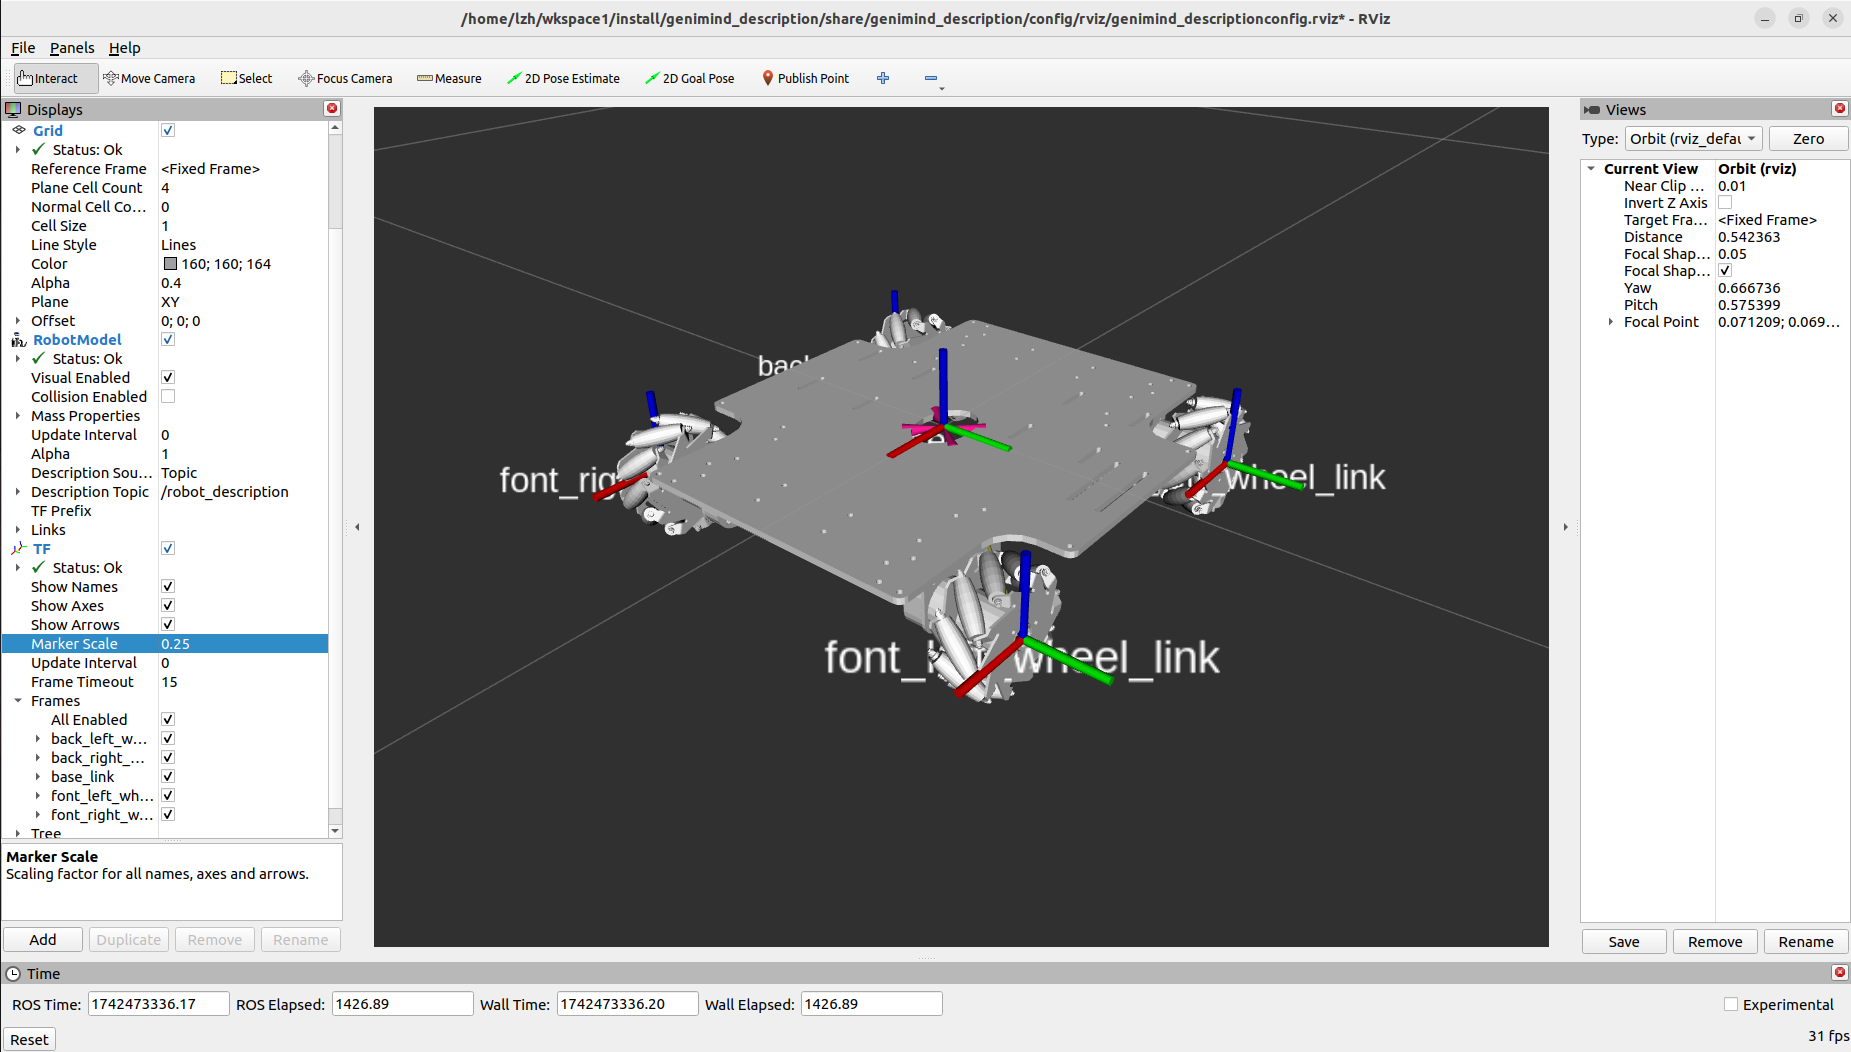Image resolution: width=1851 pixels, height=1052 pixels.
Task: Open the Panels menu
Action: point(72,48)
